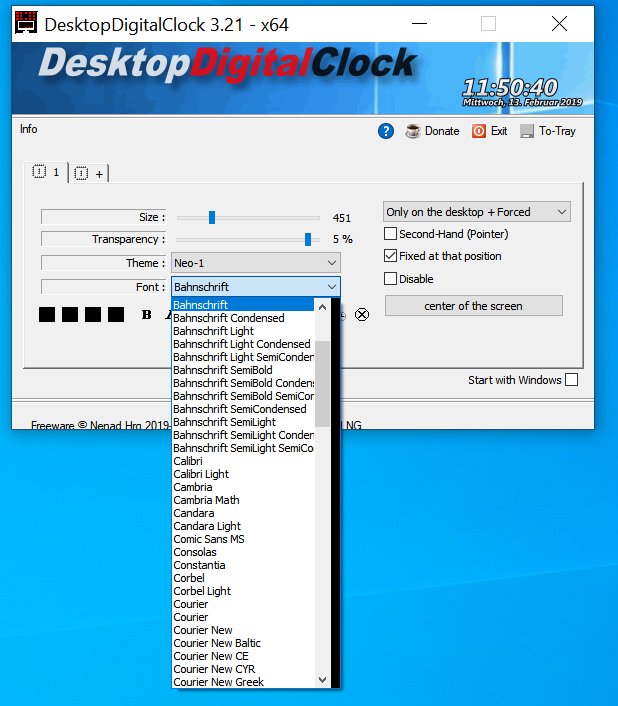Click the circled X icon near swatches
The width and height of the screenshot is (618, 706).
(362, 314)
